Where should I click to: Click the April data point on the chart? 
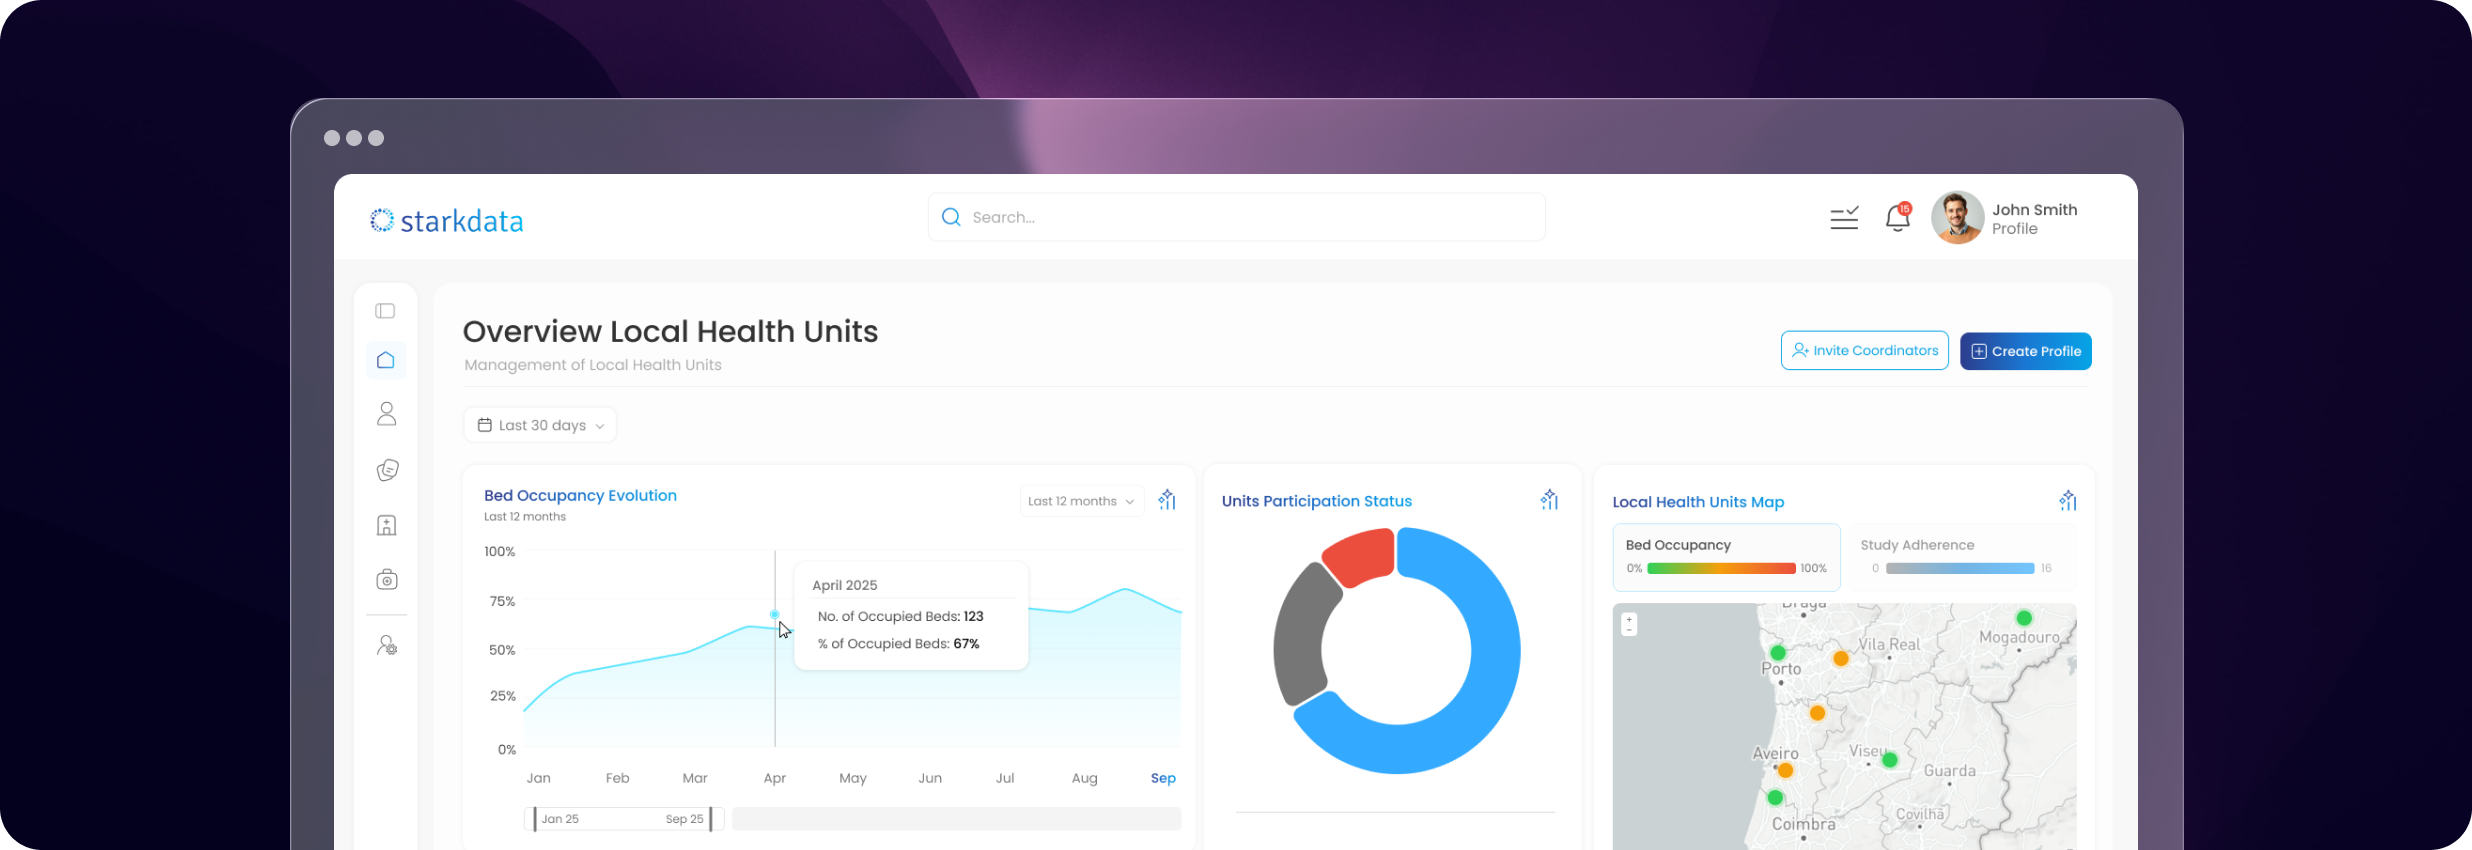pos(774,614)
